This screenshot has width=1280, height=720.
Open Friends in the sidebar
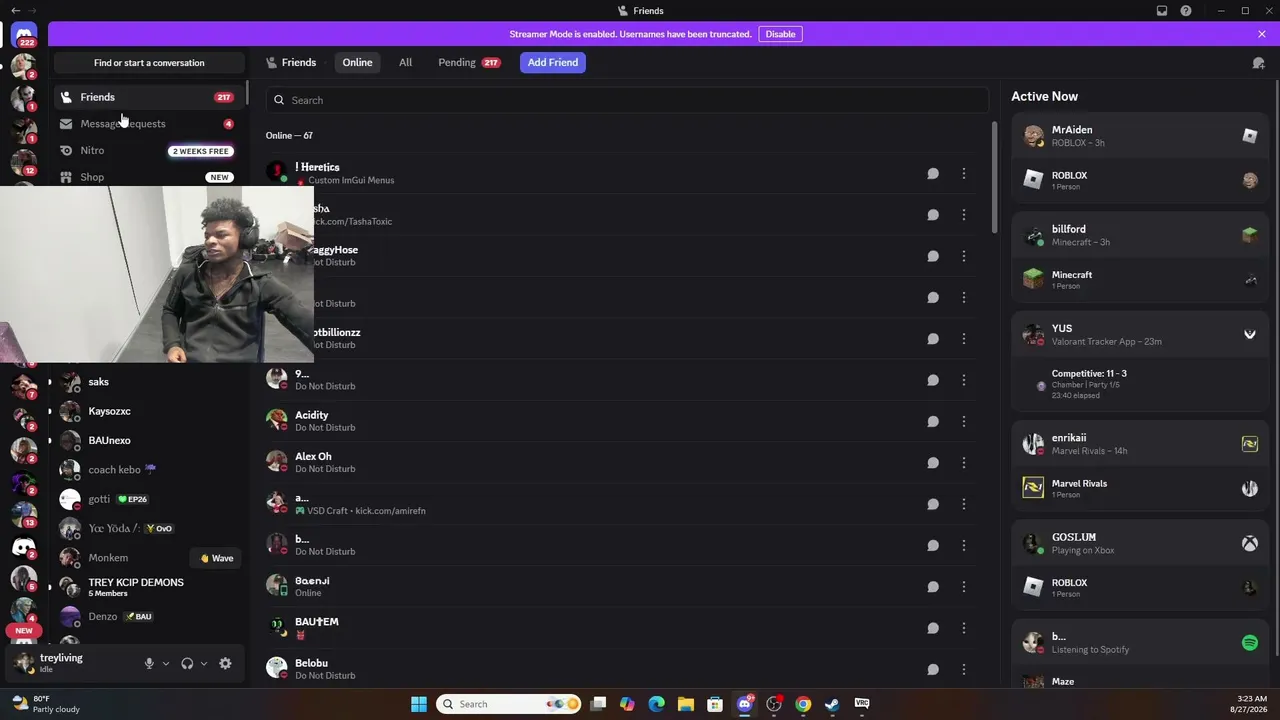pyautogui.click(x=147, y=97)
